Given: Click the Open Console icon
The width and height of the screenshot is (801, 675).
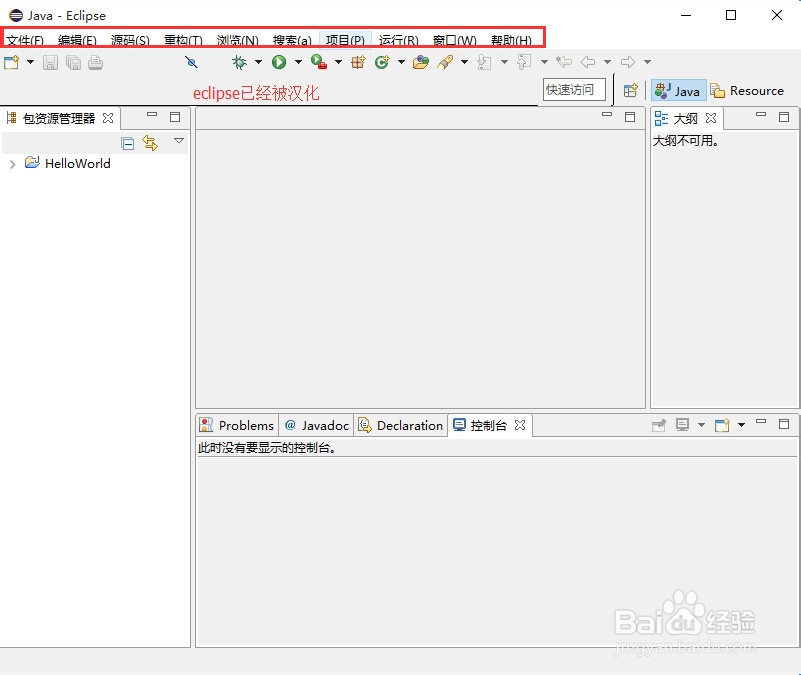Looking at the screenshot, I should 722,425.
